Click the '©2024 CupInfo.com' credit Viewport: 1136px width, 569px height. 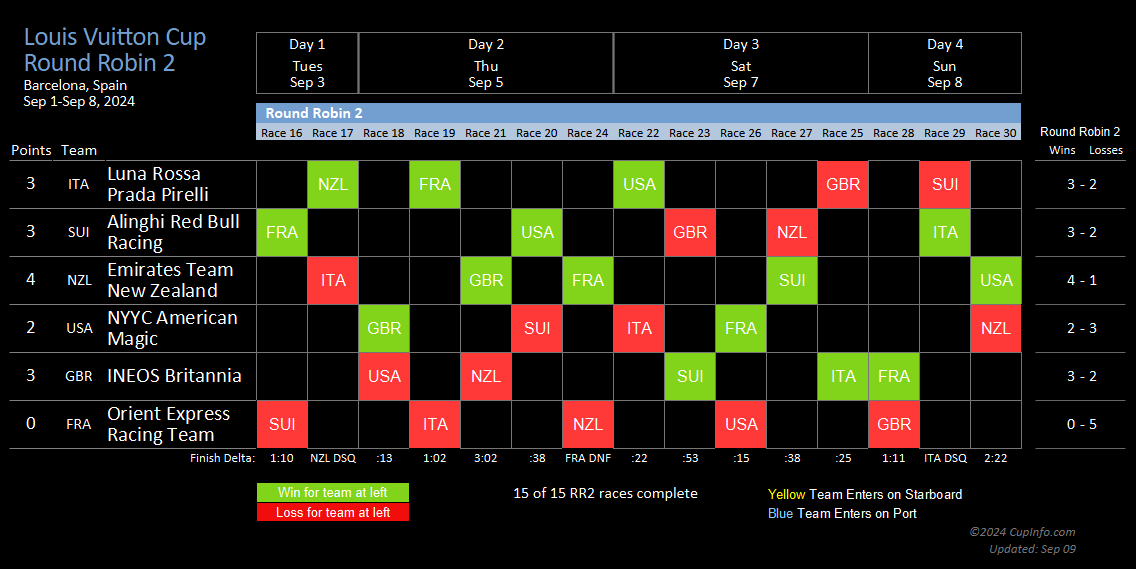1022,532
